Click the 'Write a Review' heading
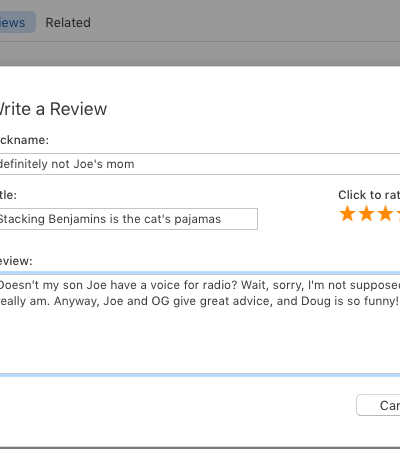The height and width of the screenshot is (449, 400). coord(53,109)
